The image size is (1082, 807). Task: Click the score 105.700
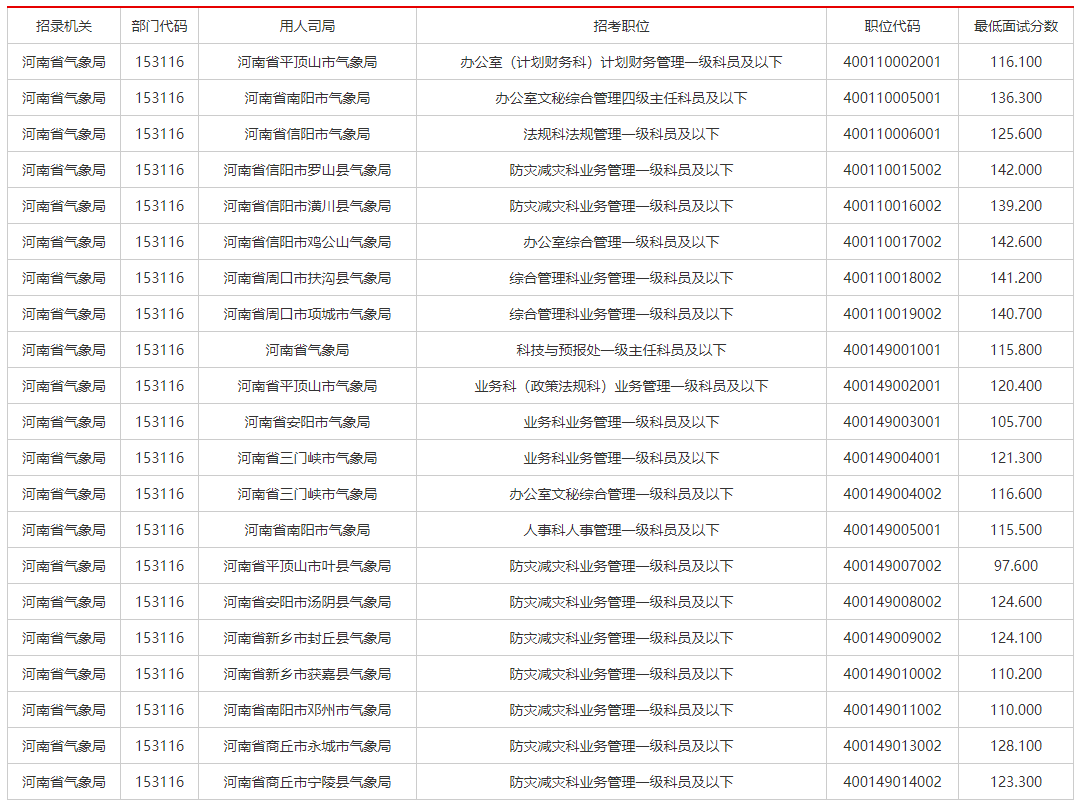coord(1016,422)
